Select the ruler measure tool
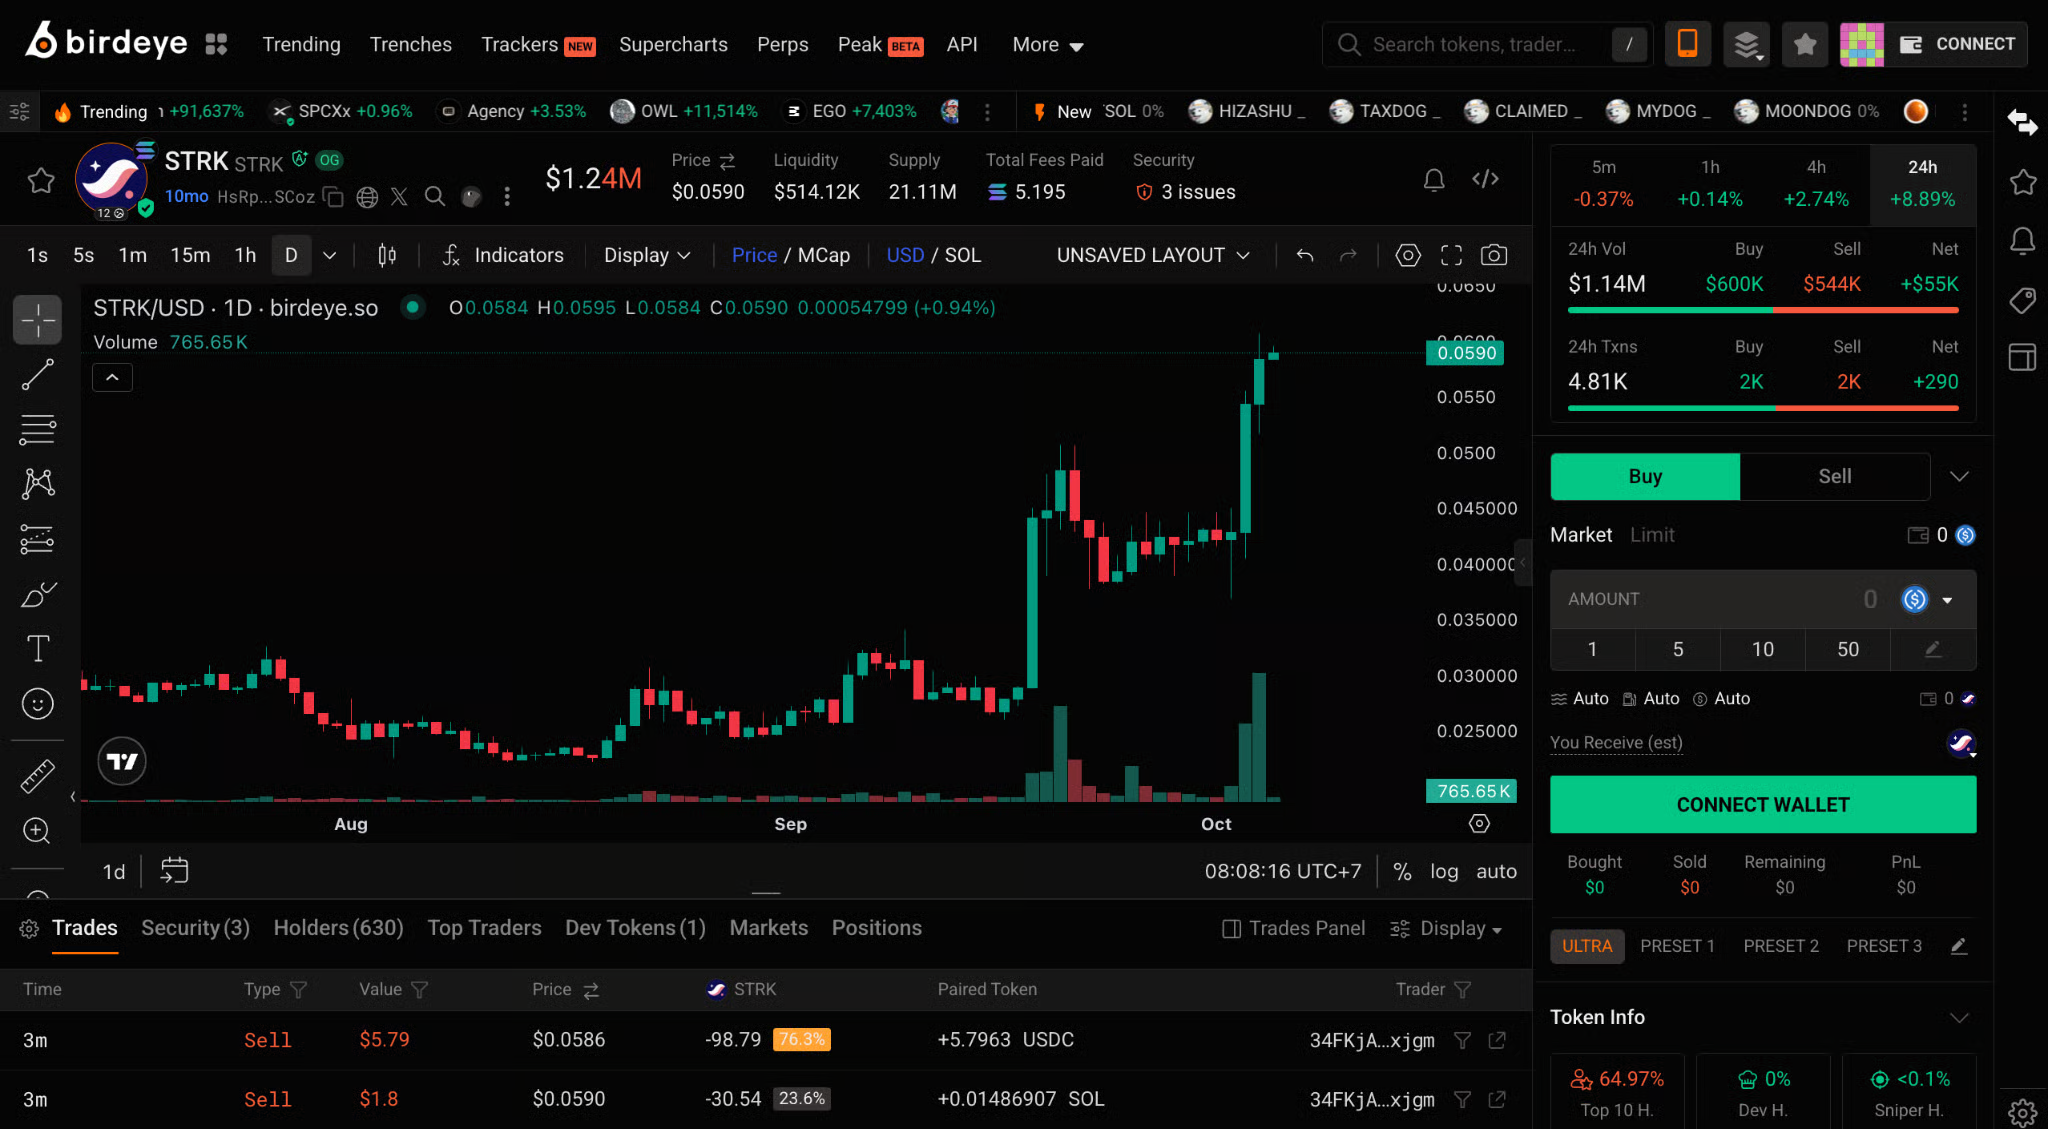The width and height of the screenshot is (2048, 1129). coord(38,776)
